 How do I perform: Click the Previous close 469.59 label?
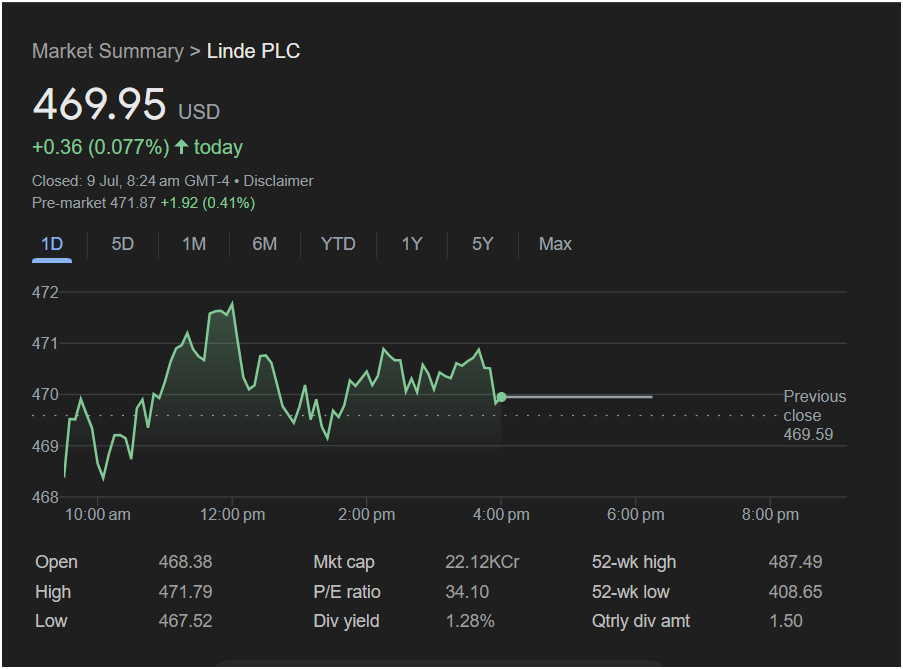pyautogui.click(x=814, y=415)
